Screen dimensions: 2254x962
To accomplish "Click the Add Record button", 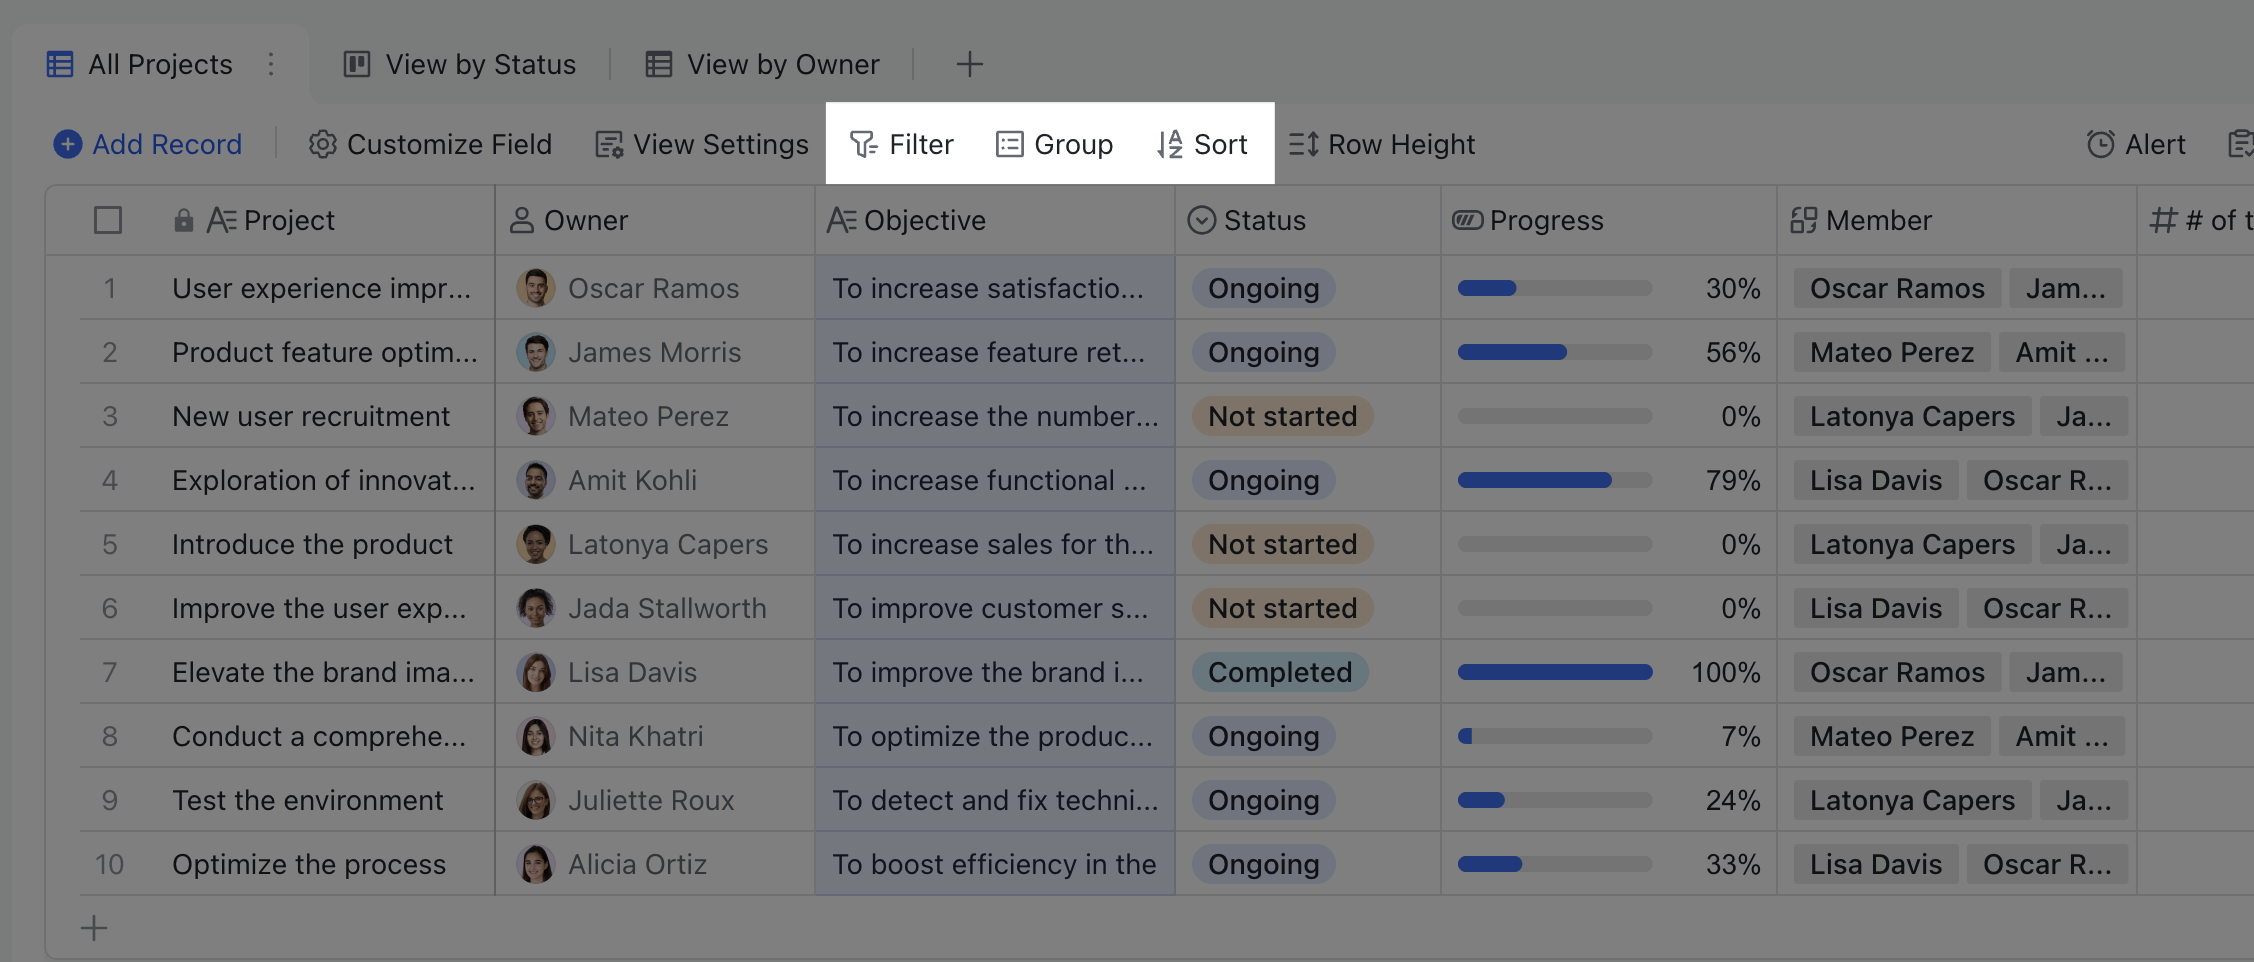I will (x=147, y=144).
